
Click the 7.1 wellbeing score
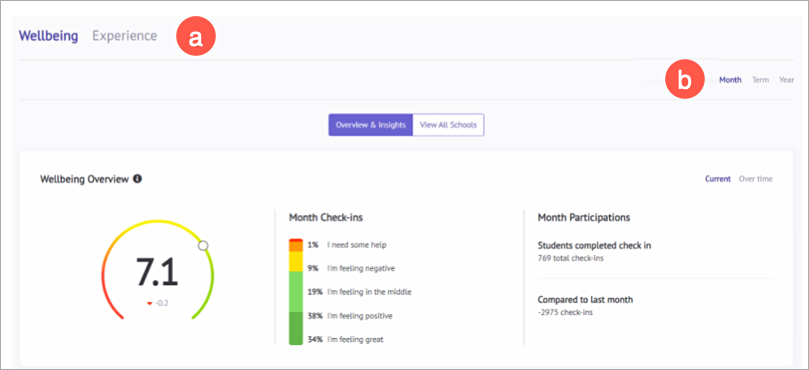(157, 272)
